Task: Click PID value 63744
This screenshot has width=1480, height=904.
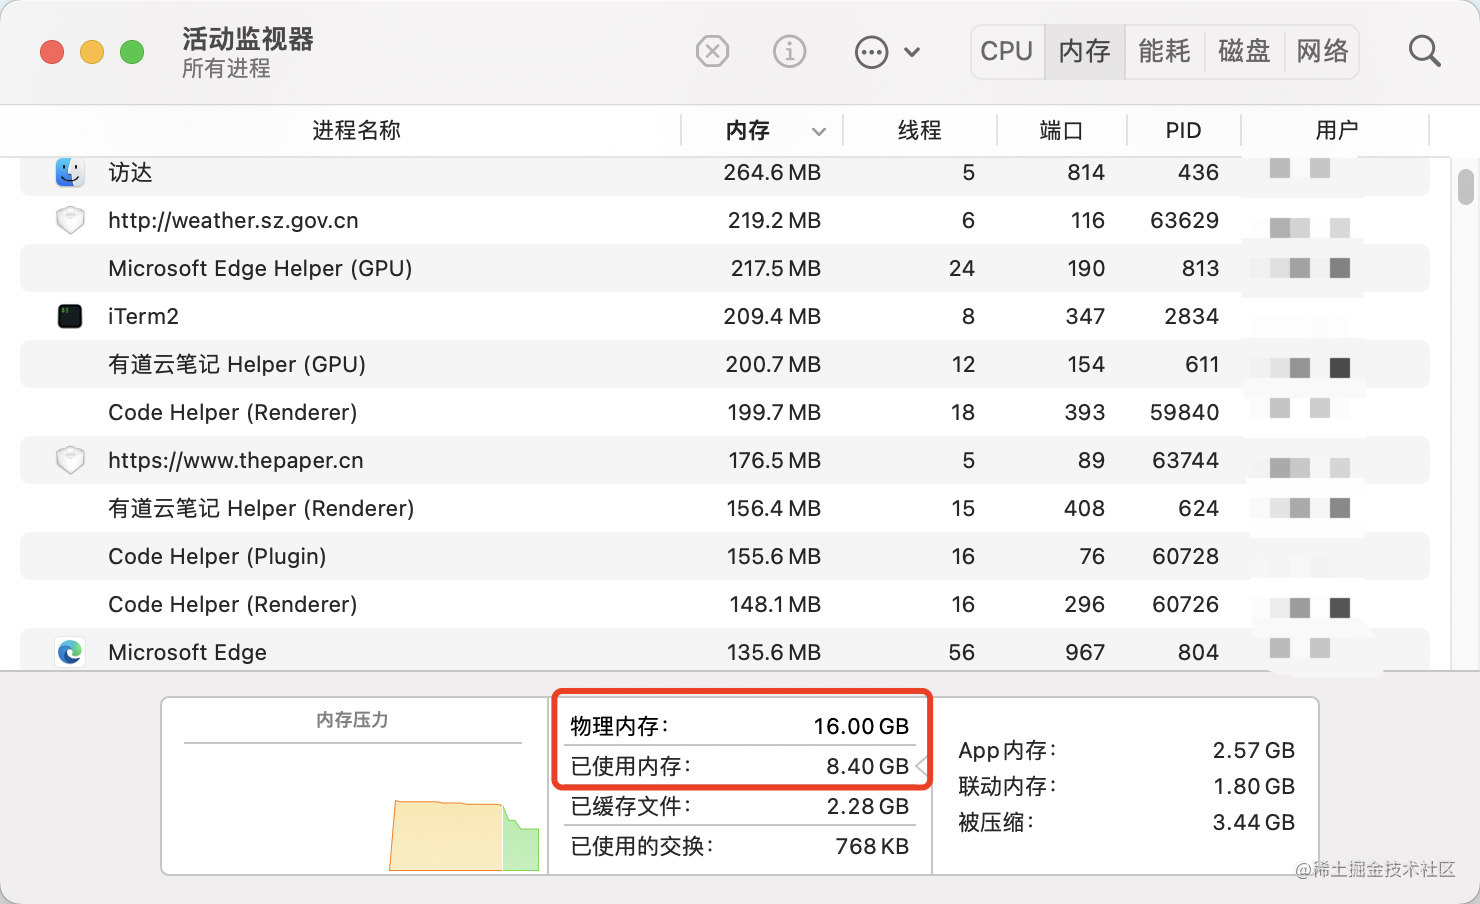Action: [x=1185, y=460]
